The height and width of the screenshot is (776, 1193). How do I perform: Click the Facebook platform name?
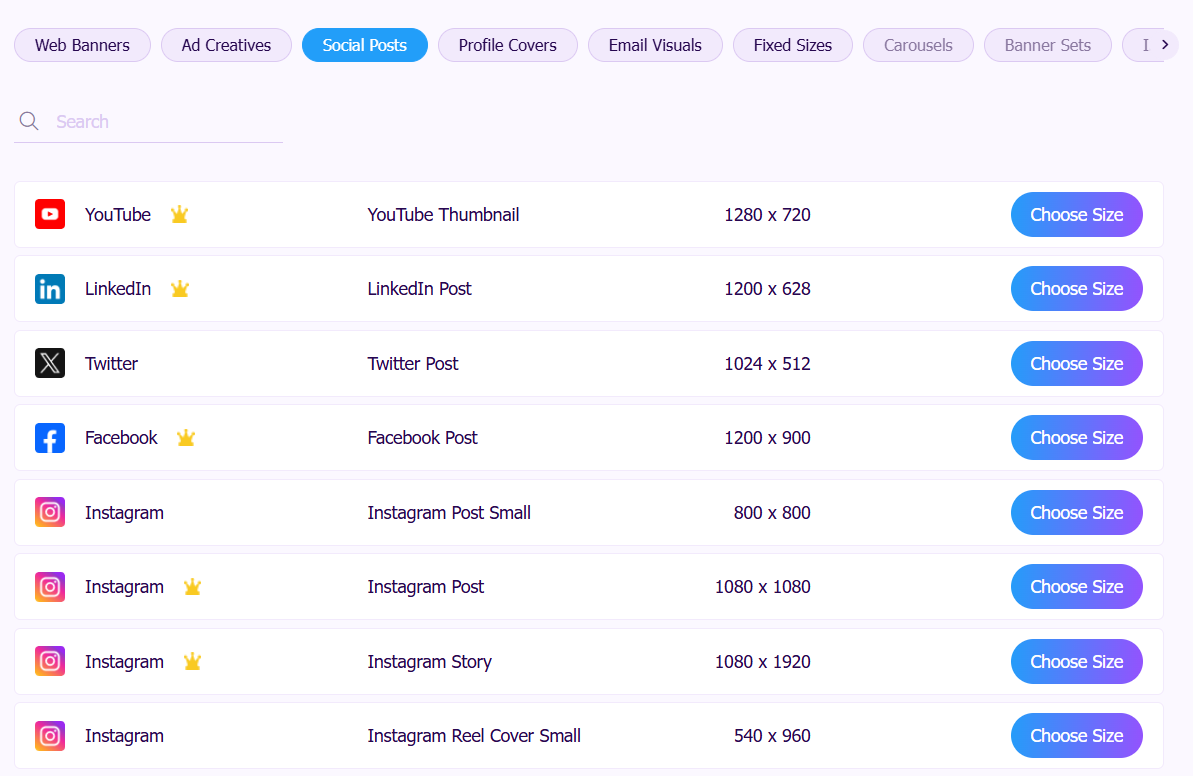point(121,438)
